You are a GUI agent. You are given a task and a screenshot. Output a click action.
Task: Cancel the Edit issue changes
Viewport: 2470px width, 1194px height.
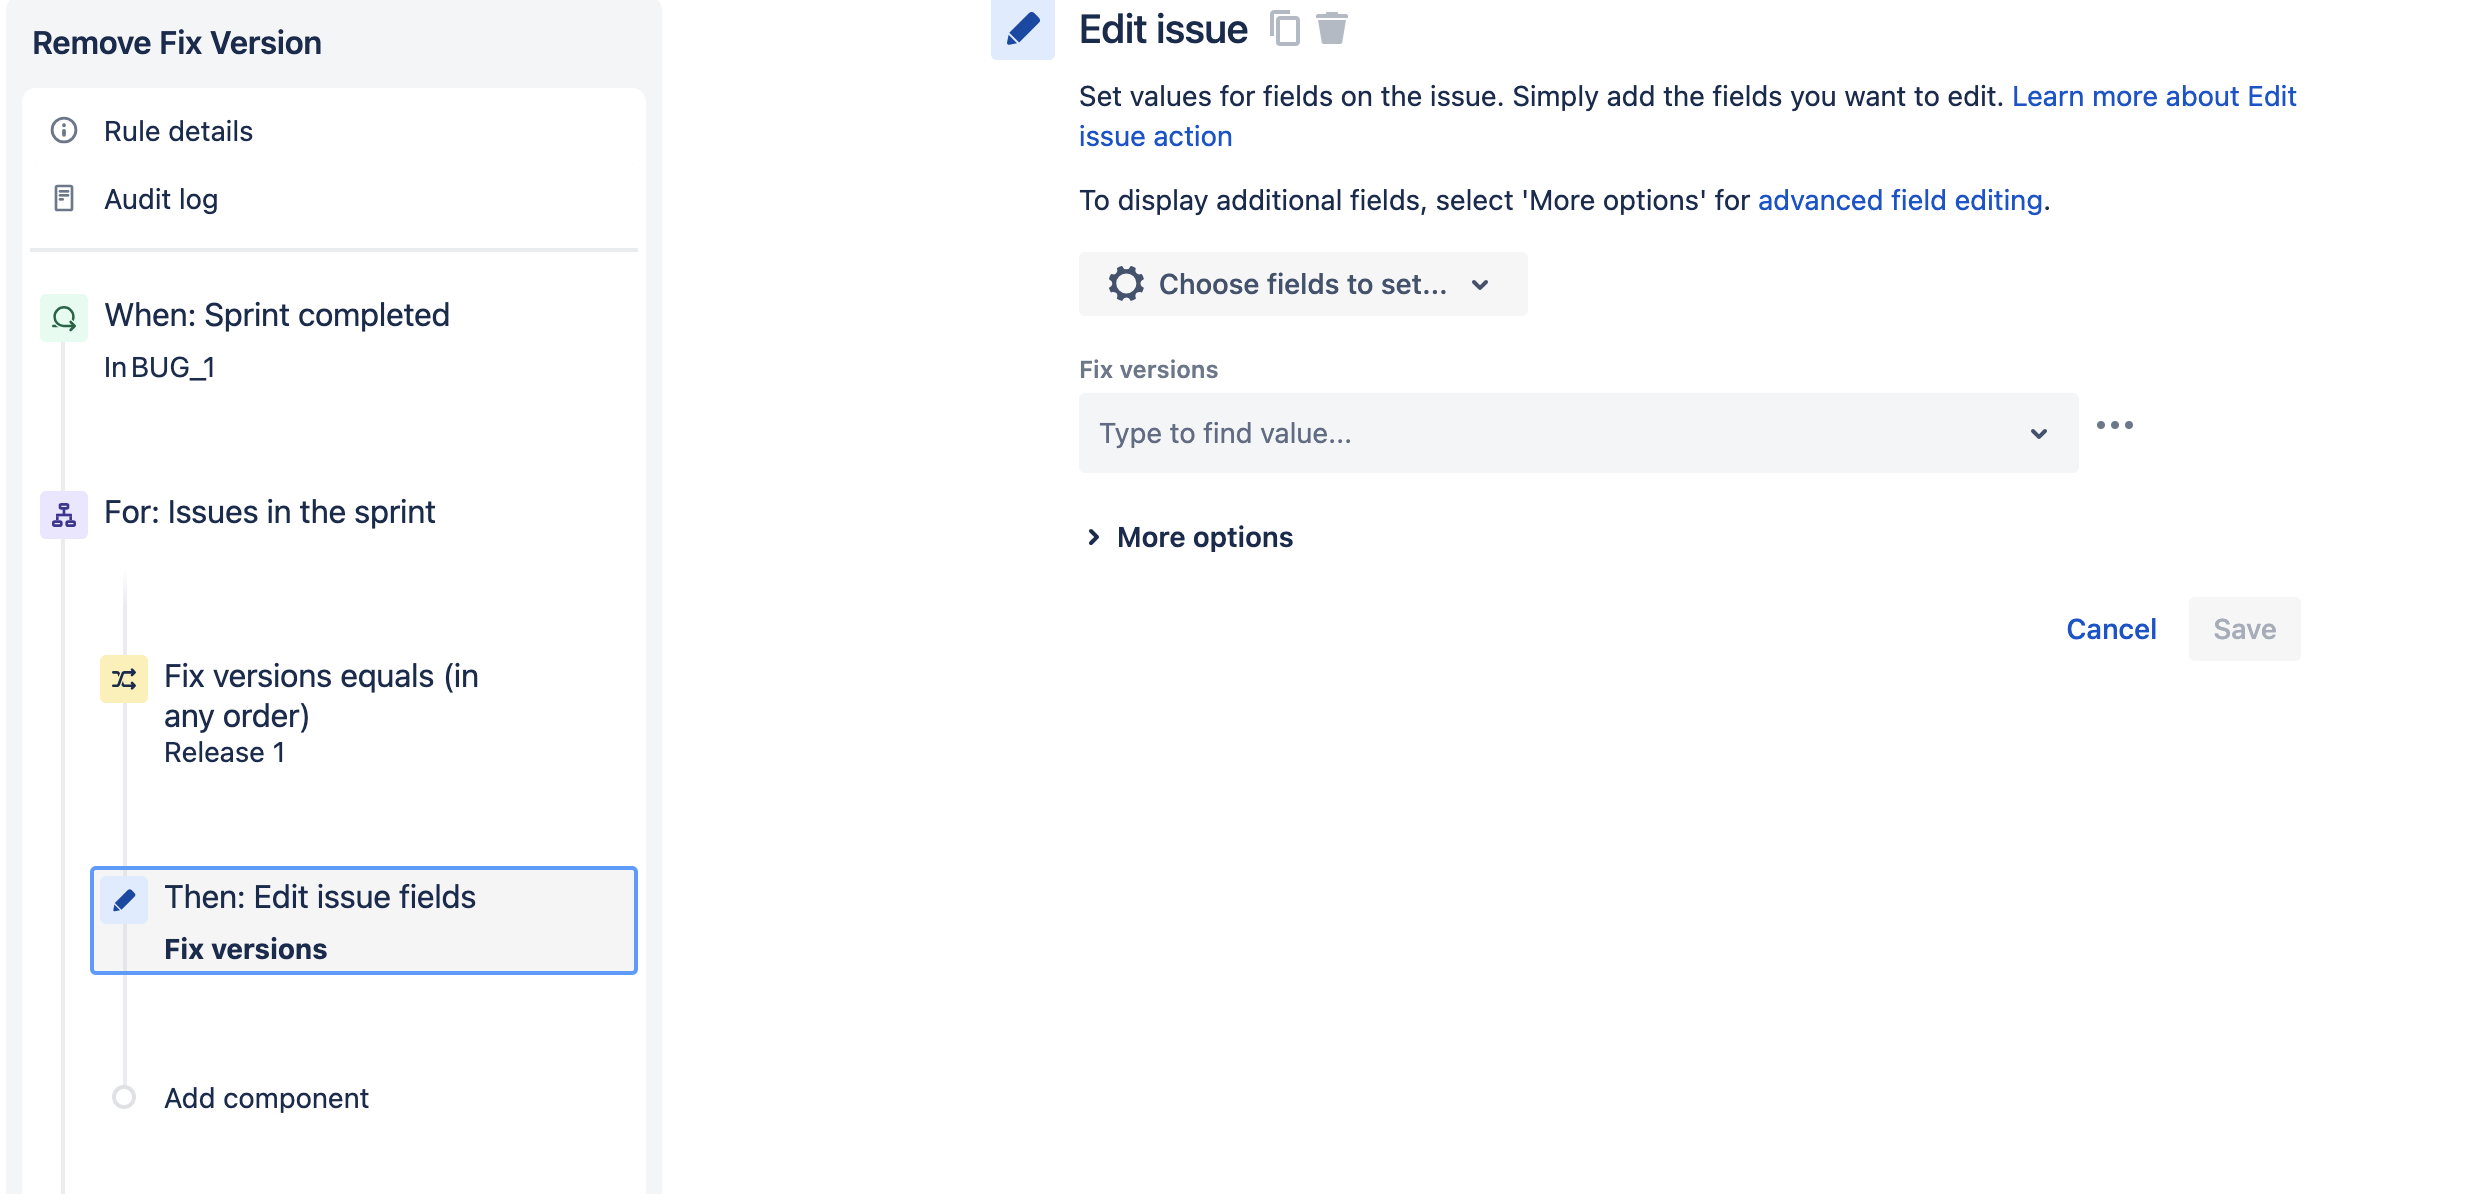tap(2110, 628)
